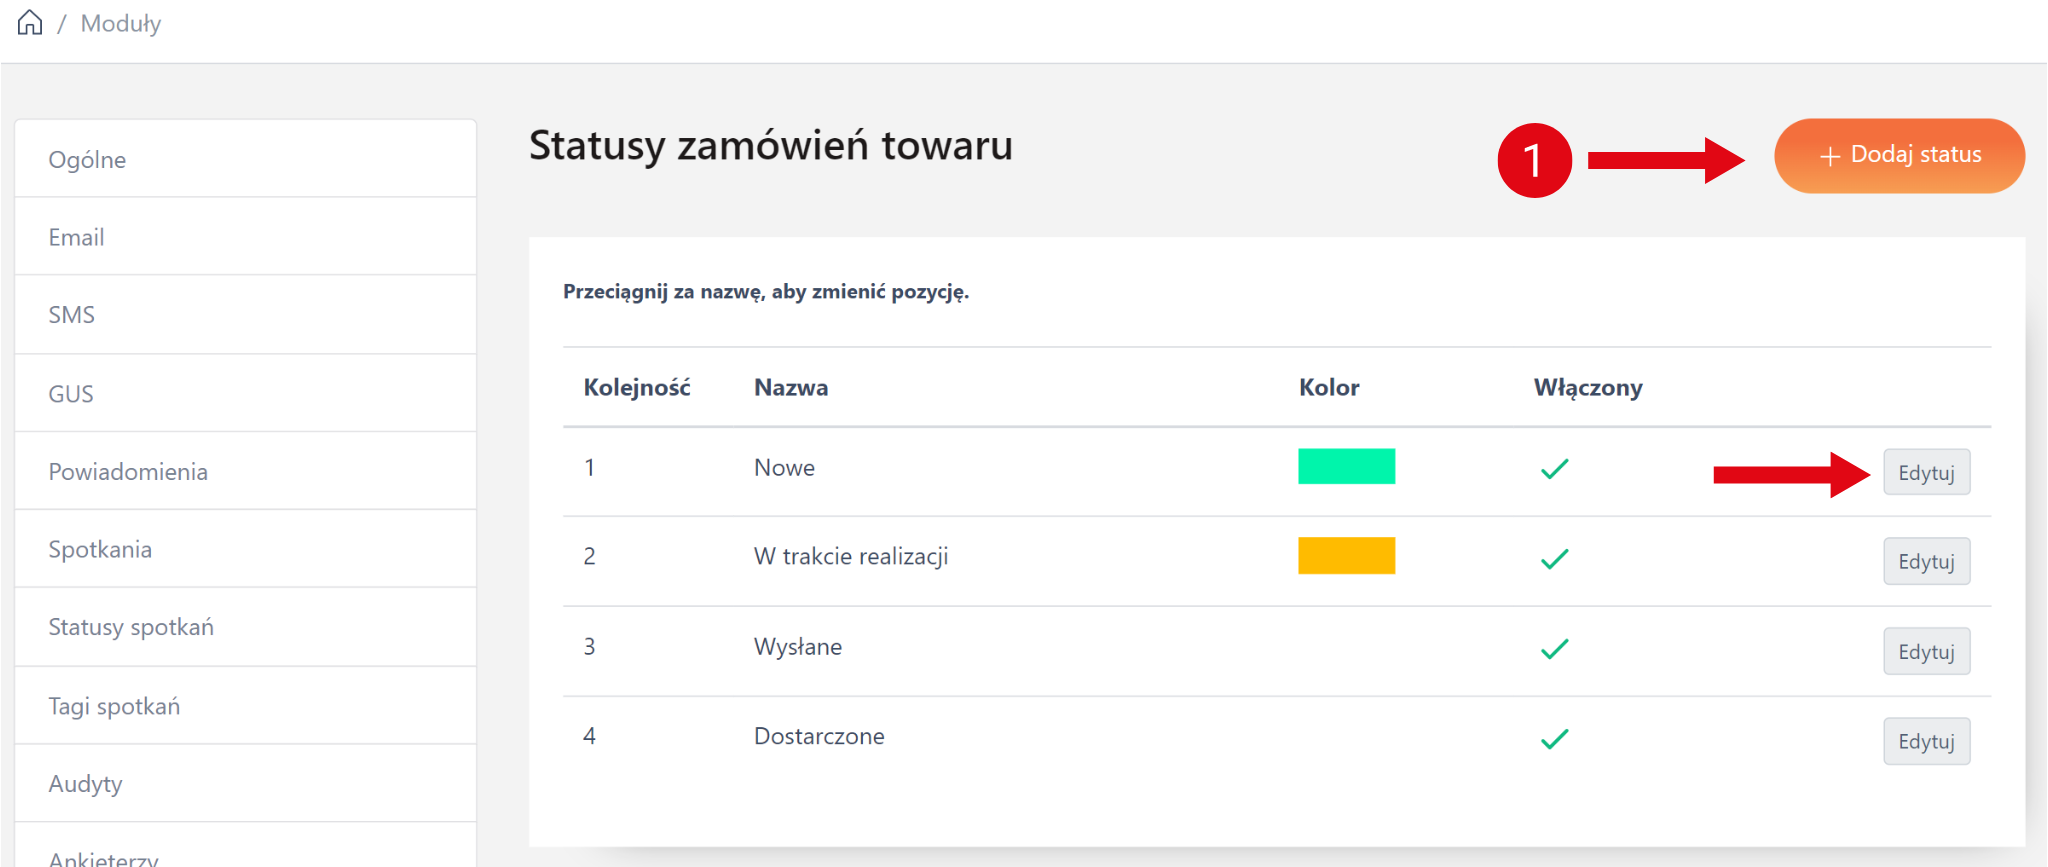Edit the Nowe status

click(1926, 472)
